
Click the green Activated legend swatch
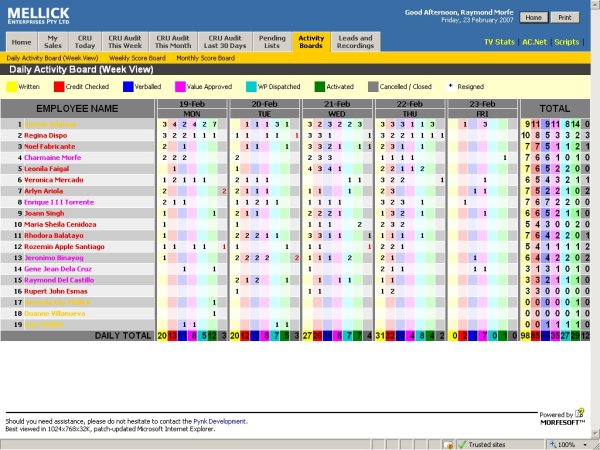coord(320,87)
